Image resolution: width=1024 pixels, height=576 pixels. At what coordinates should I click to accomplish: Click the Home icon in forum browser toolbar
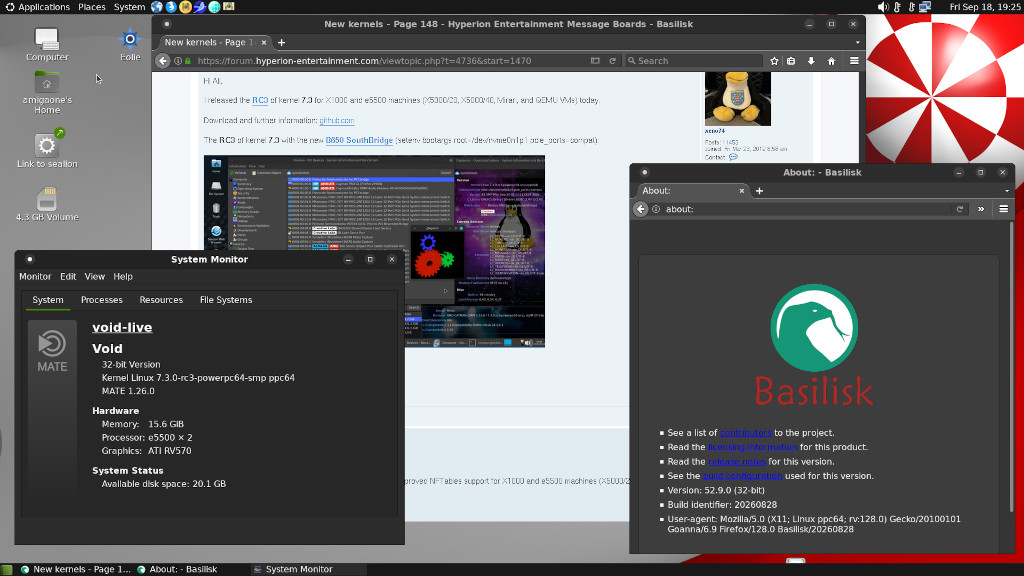click(831, 61)
